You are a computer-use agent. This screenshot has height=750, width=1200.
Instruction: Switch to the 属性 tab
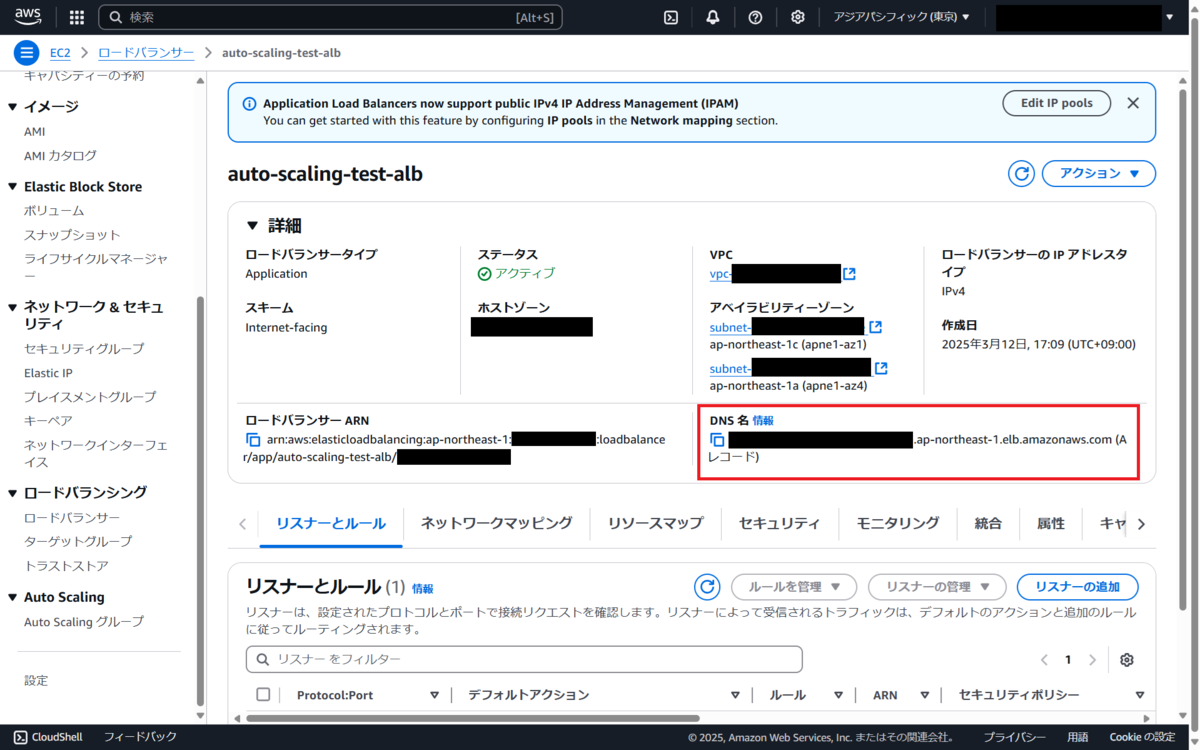click(1051, 523)
